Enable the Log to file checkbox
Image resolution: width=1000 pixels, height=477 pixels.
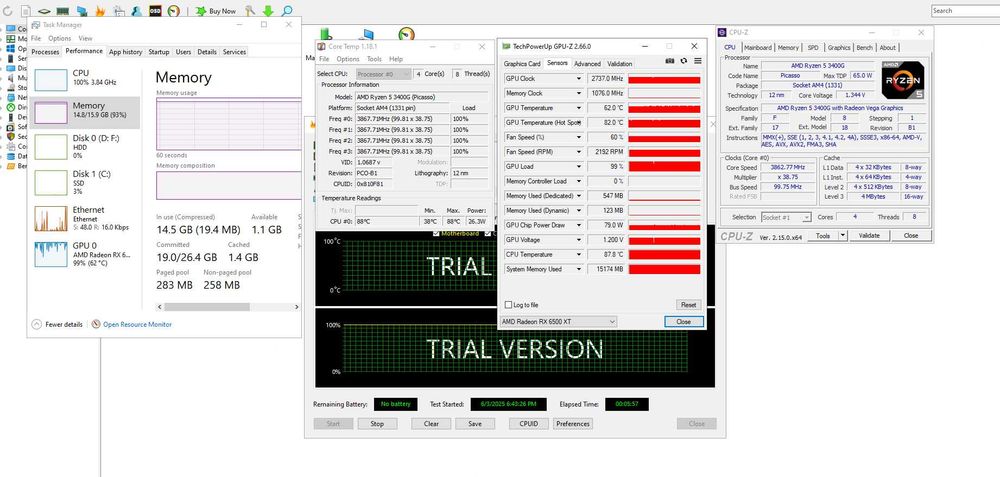(x=508, y=305)
